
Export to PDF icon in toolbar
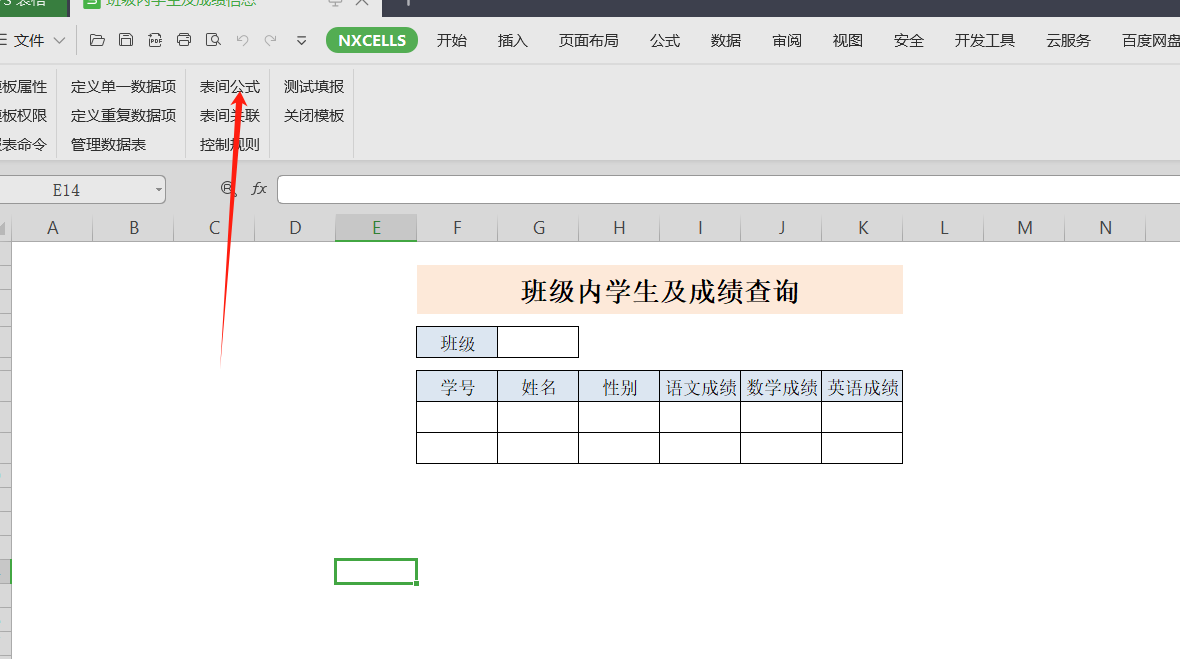click(x=155, y=40)
